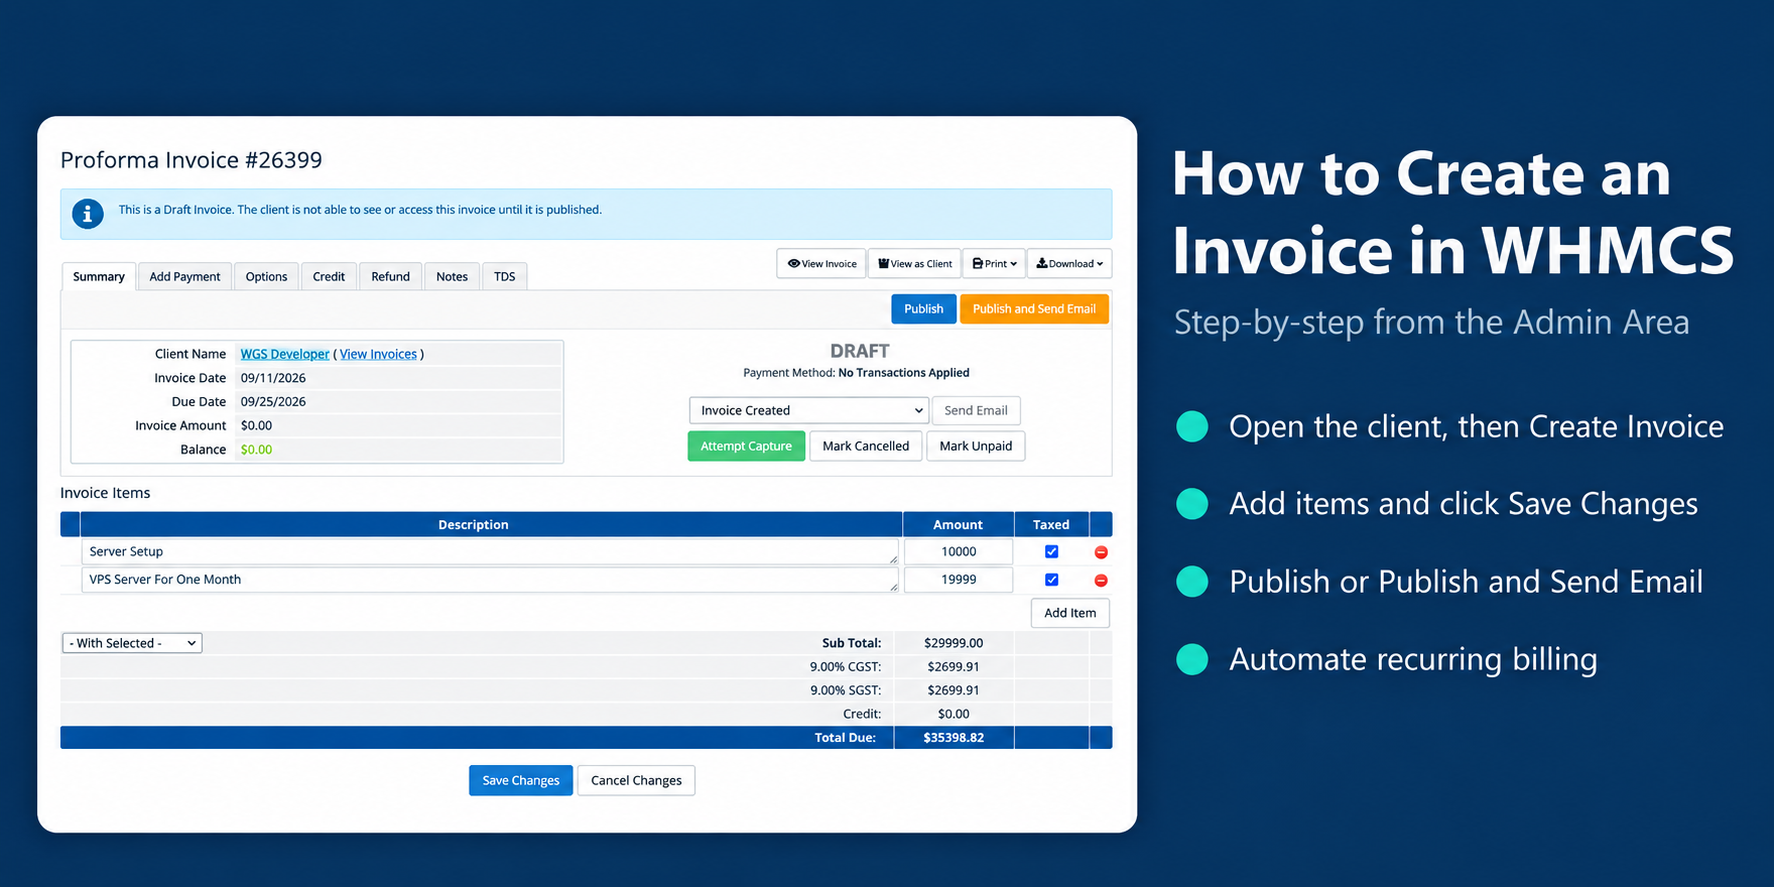This screenshot has width=1774, height=887.
Task: Select the Refund tab
Action: [x=390, y=277]
